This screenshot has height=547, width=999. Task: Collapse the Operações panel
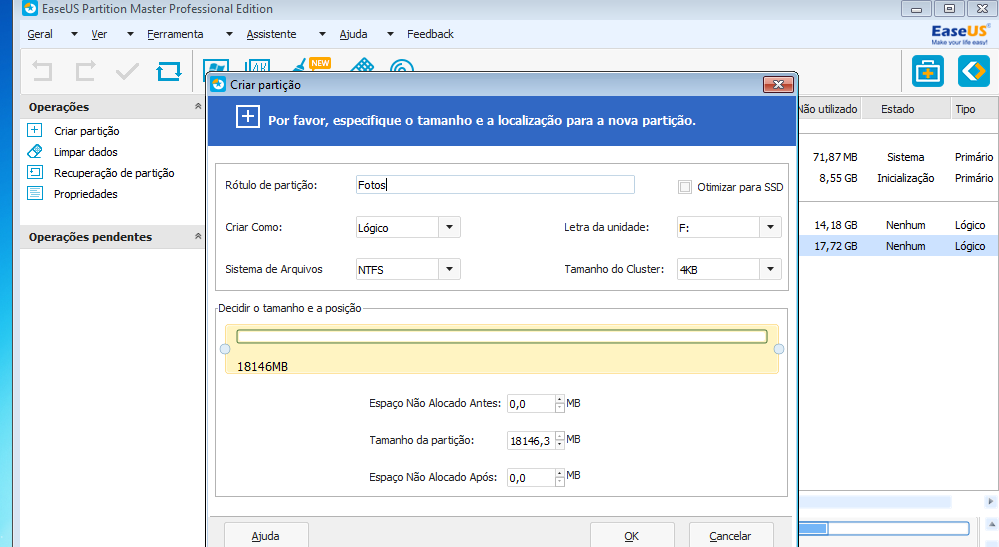tap(198, 106)
